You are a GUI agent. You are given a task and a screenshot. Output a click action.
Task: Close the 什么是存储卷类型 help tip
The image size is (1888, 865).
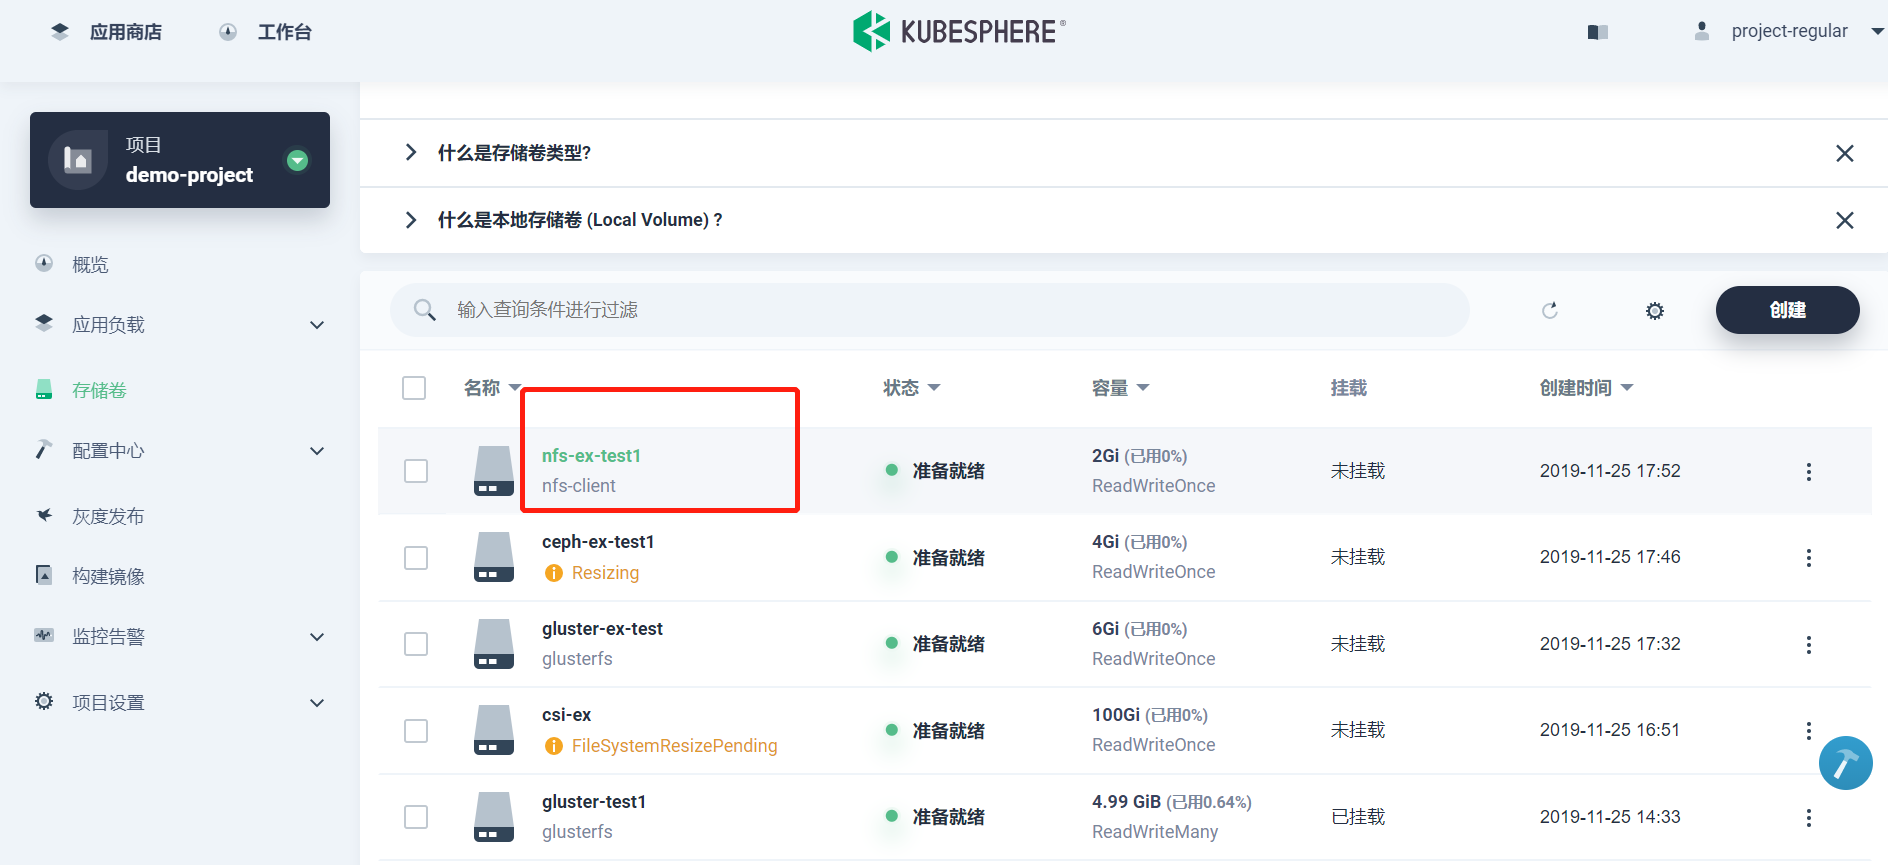point(1845,153)
